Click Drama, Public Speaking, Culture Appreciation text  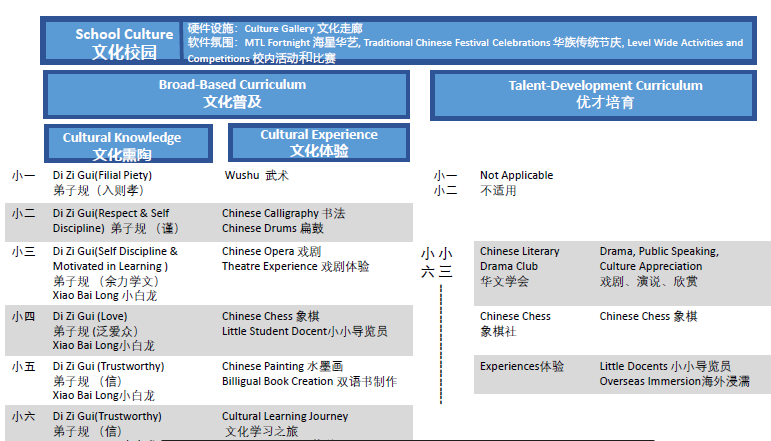659,259
